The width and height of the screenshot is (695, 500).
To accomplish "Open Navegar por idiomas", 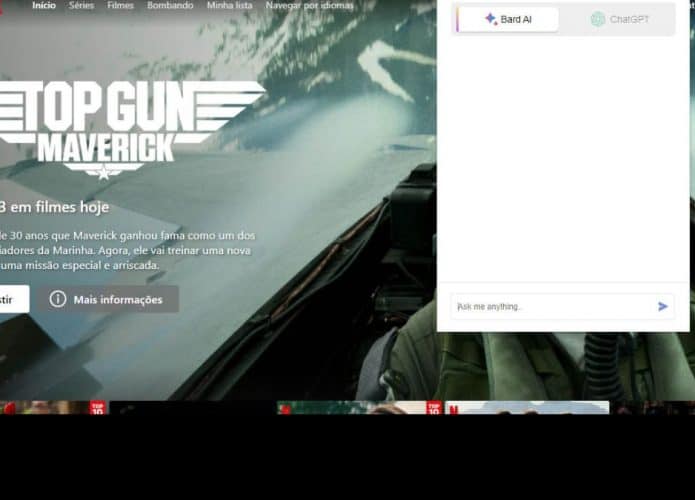I will (309, 5).
